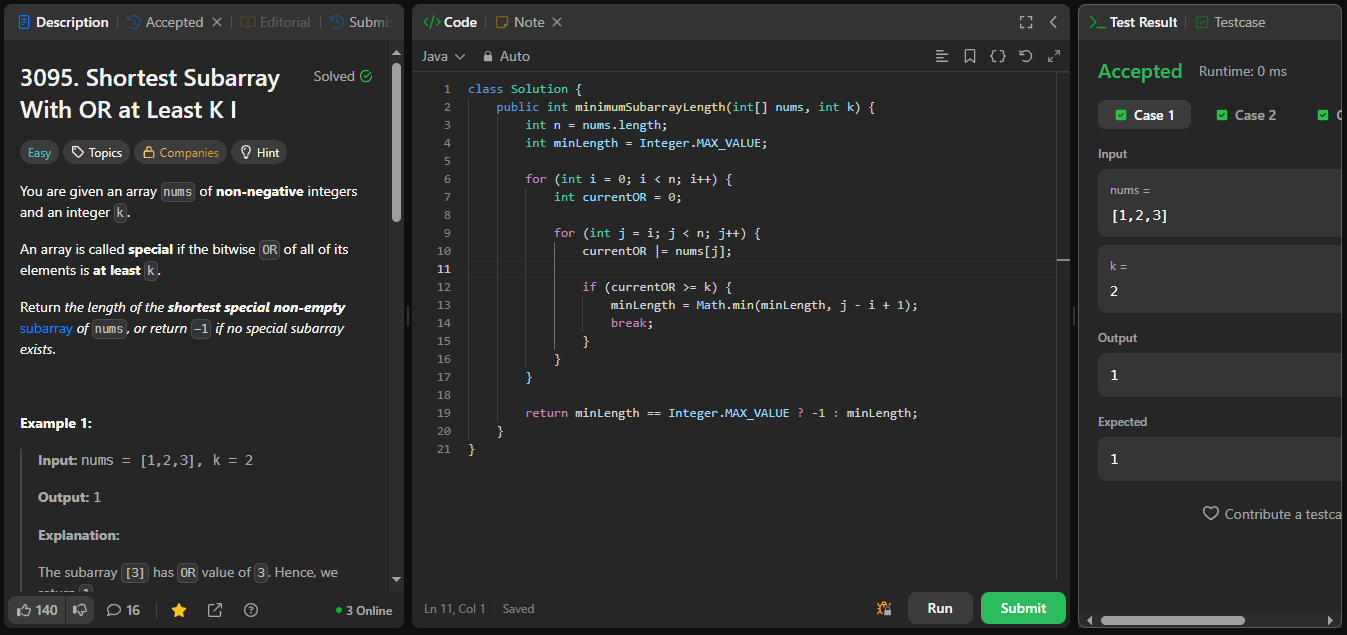Expand the Topics tag
The height and width of the screenshot is (635, 1347).
pos(96,153)
